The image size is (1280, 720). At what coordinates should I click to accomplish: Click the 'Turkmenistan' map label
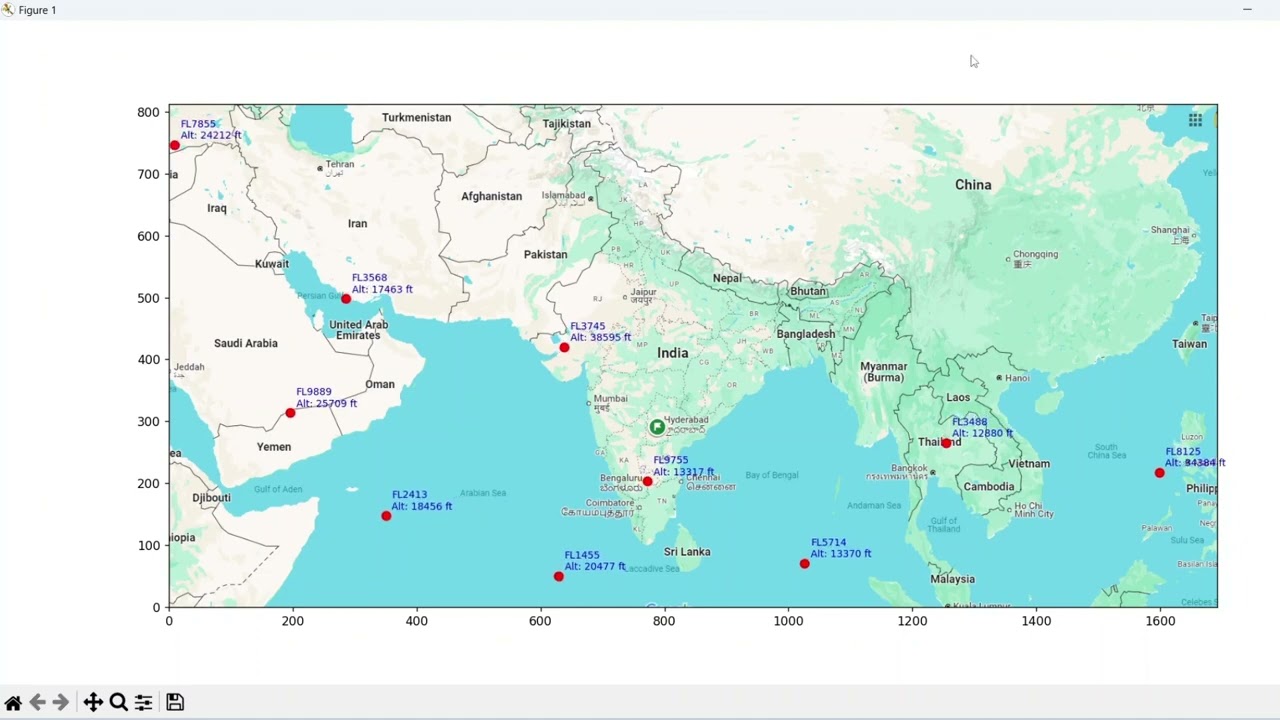[x=417, y=117]
